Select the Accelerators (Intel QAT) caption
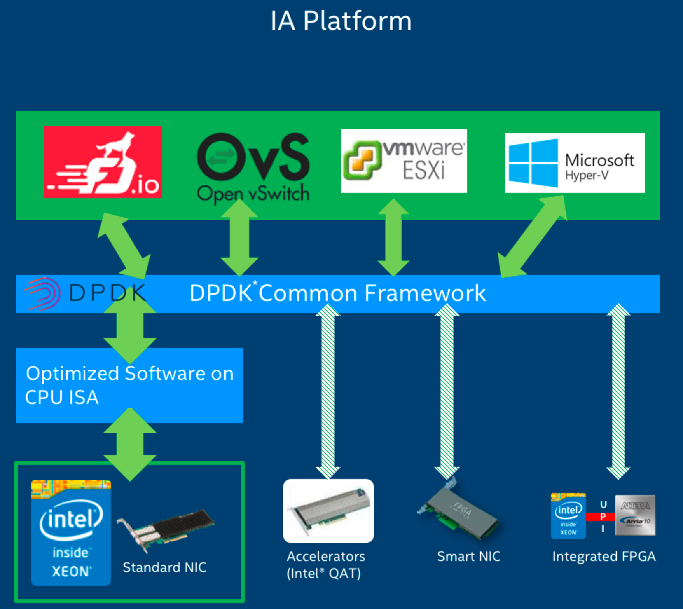Image resolution: width=683 pixels, height=609 pixels. click(326, 565)
